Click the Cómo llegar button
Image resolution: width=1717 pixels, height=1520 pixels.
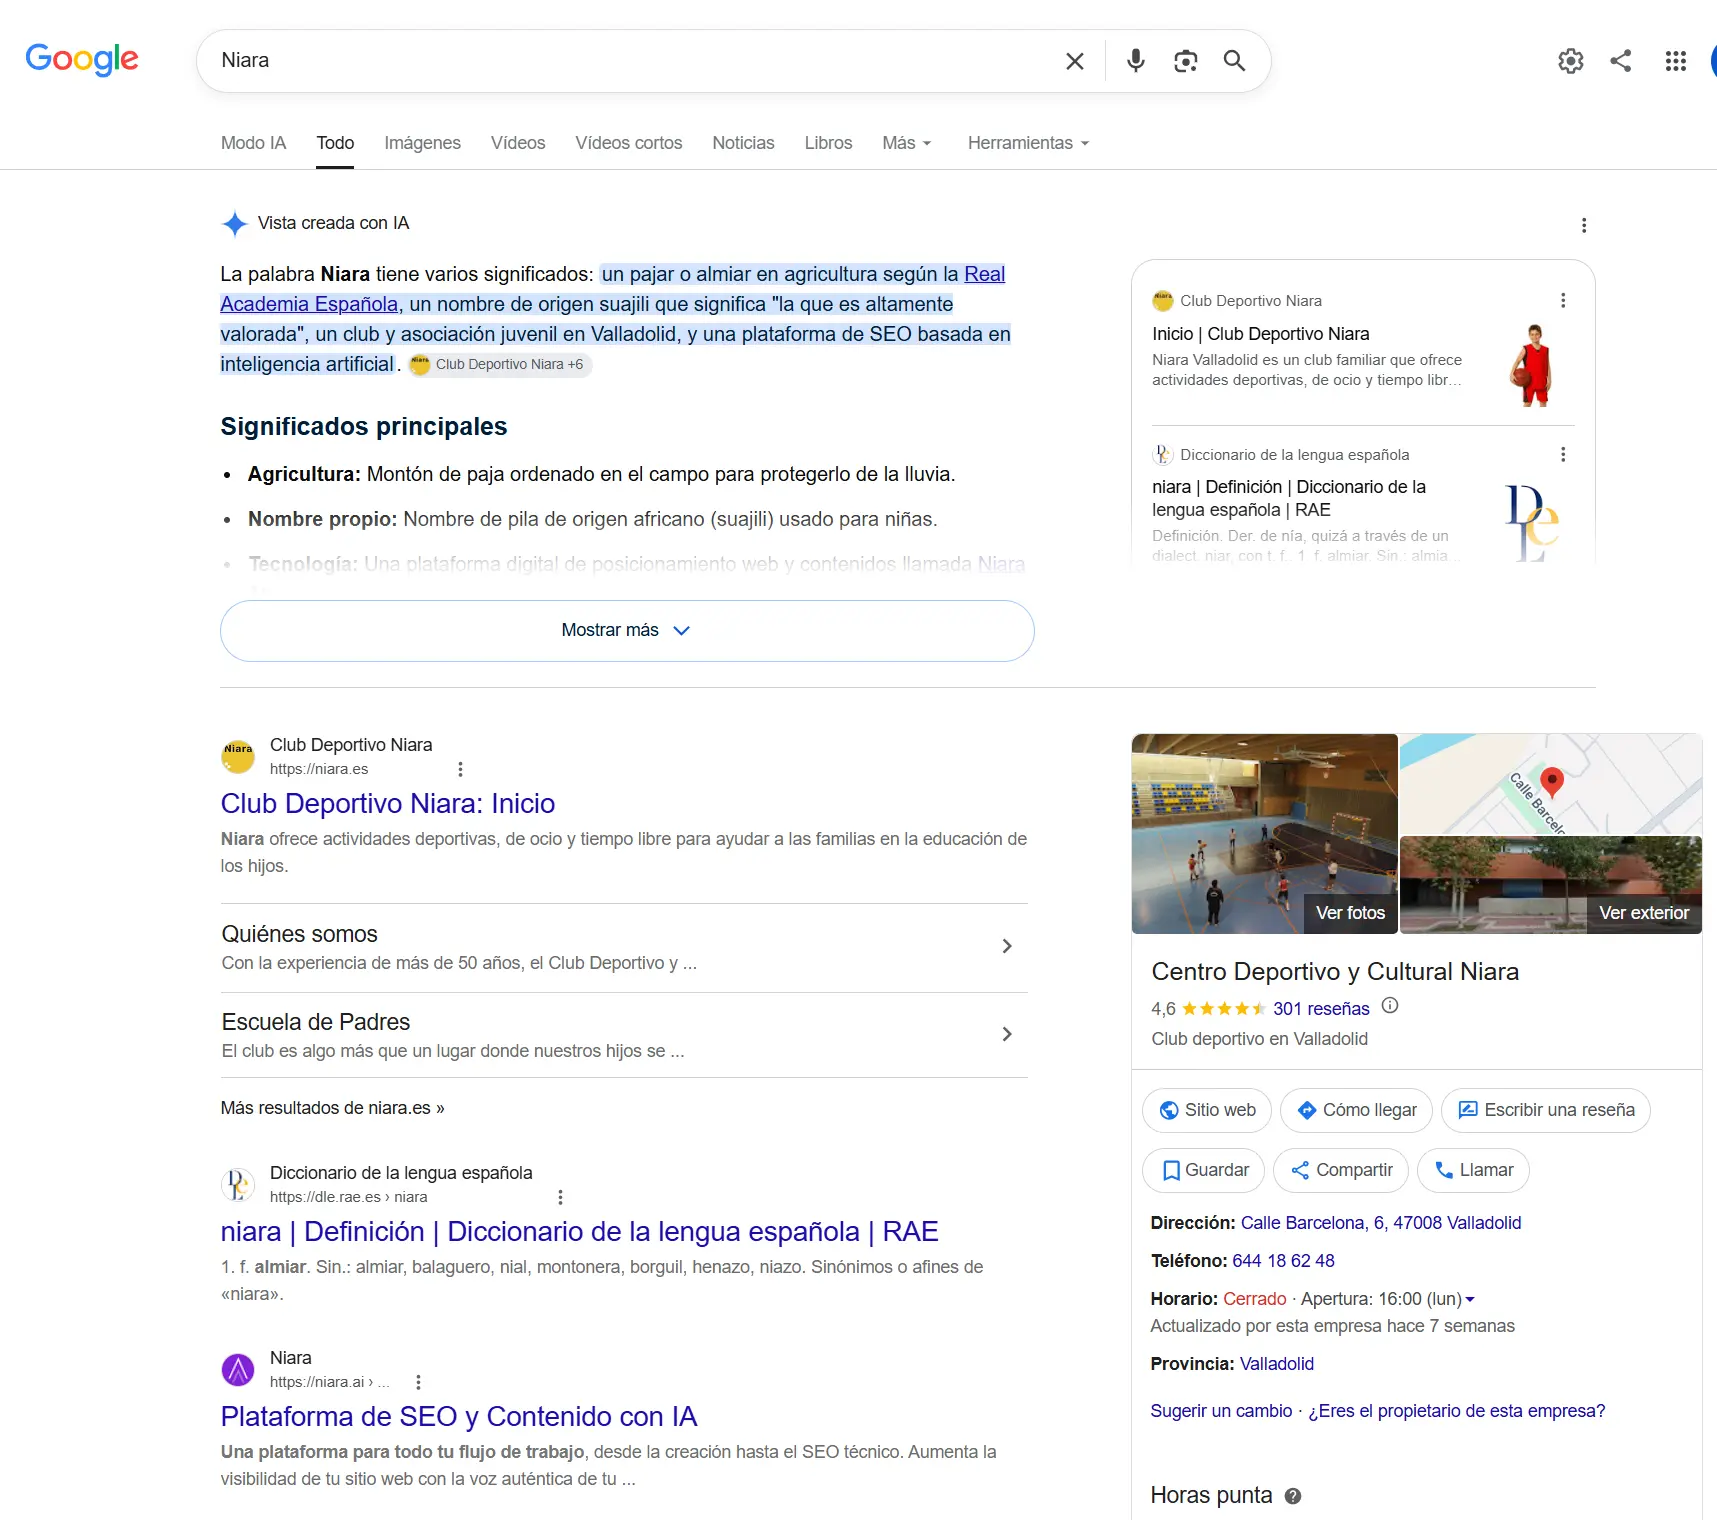click(1357, 1110)
